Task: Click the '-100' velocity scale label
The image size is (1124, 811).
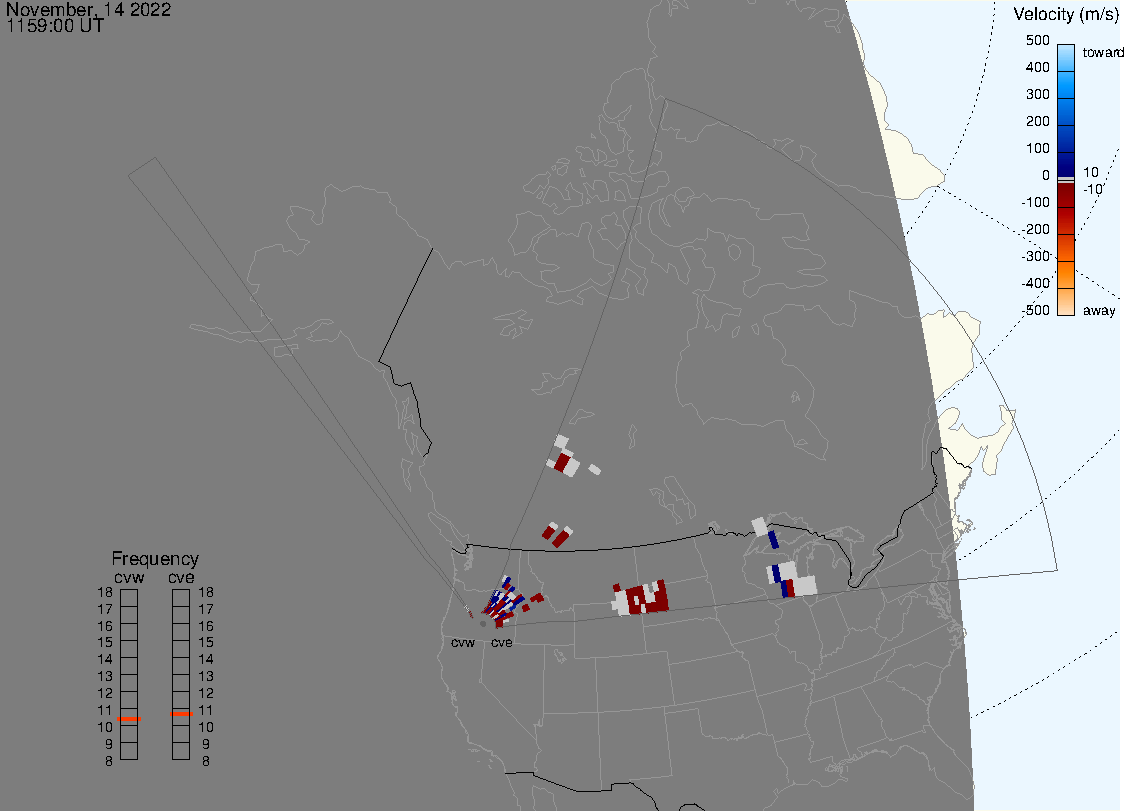Action: 1035,202
